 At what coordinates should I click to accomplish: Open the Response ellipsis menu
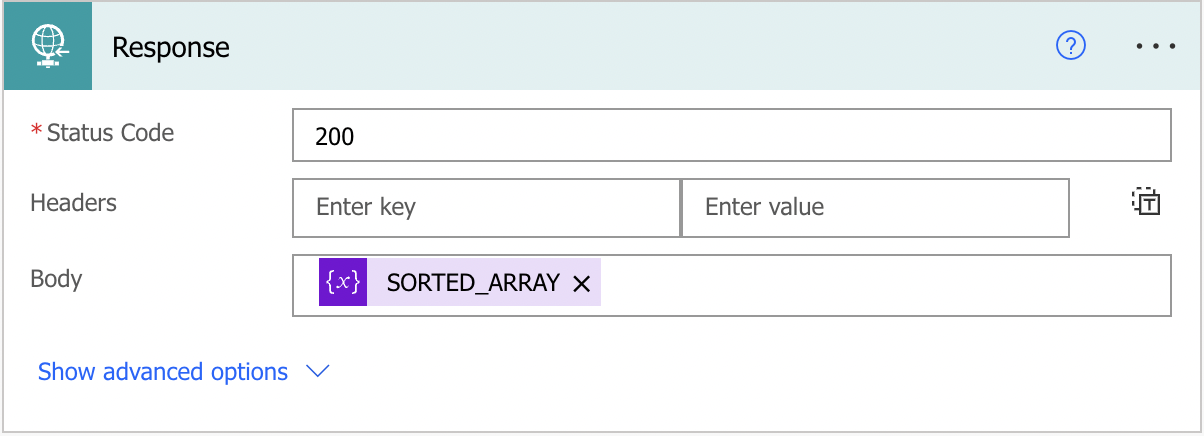coord(1156,46)
